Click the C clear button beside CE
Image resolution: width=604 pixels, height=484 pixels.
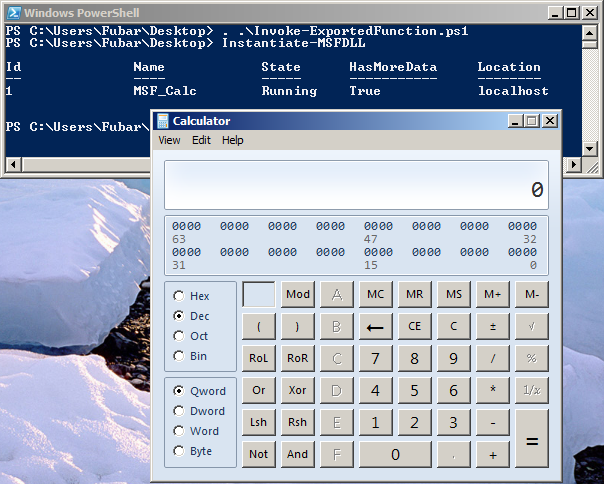[454, 326]
